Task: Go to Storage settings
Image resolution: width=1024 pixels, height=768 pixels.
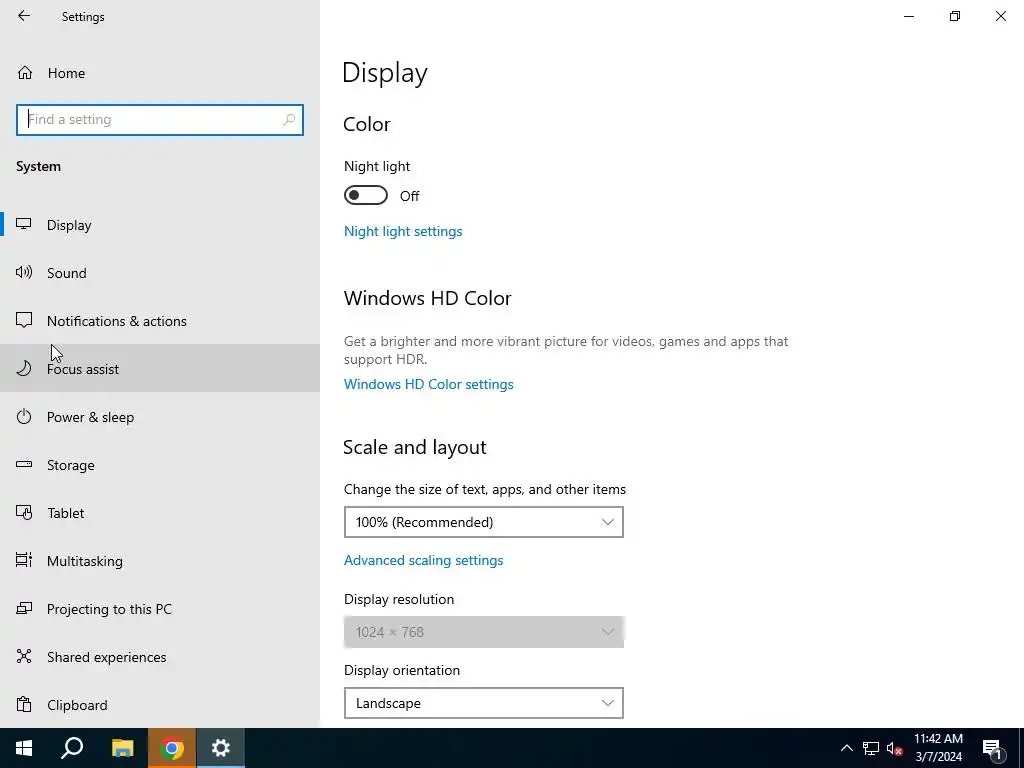Action: point(160,465)
